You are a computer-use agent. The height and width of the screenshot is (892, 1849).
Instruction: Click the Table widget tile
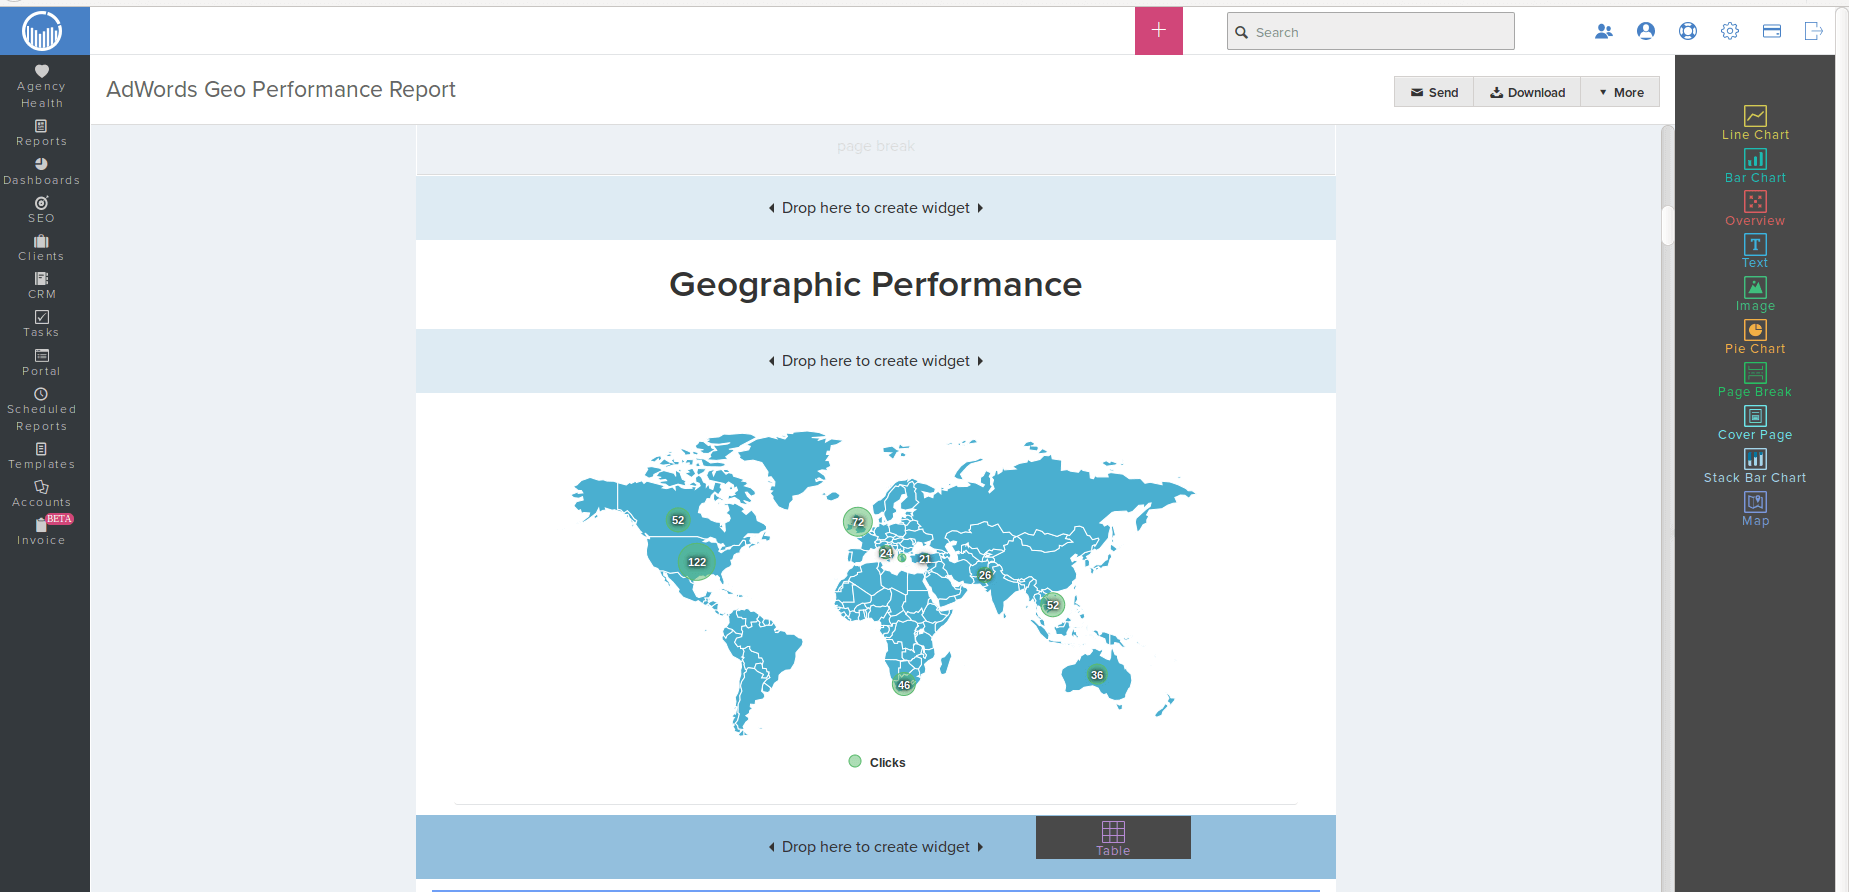1113,838
